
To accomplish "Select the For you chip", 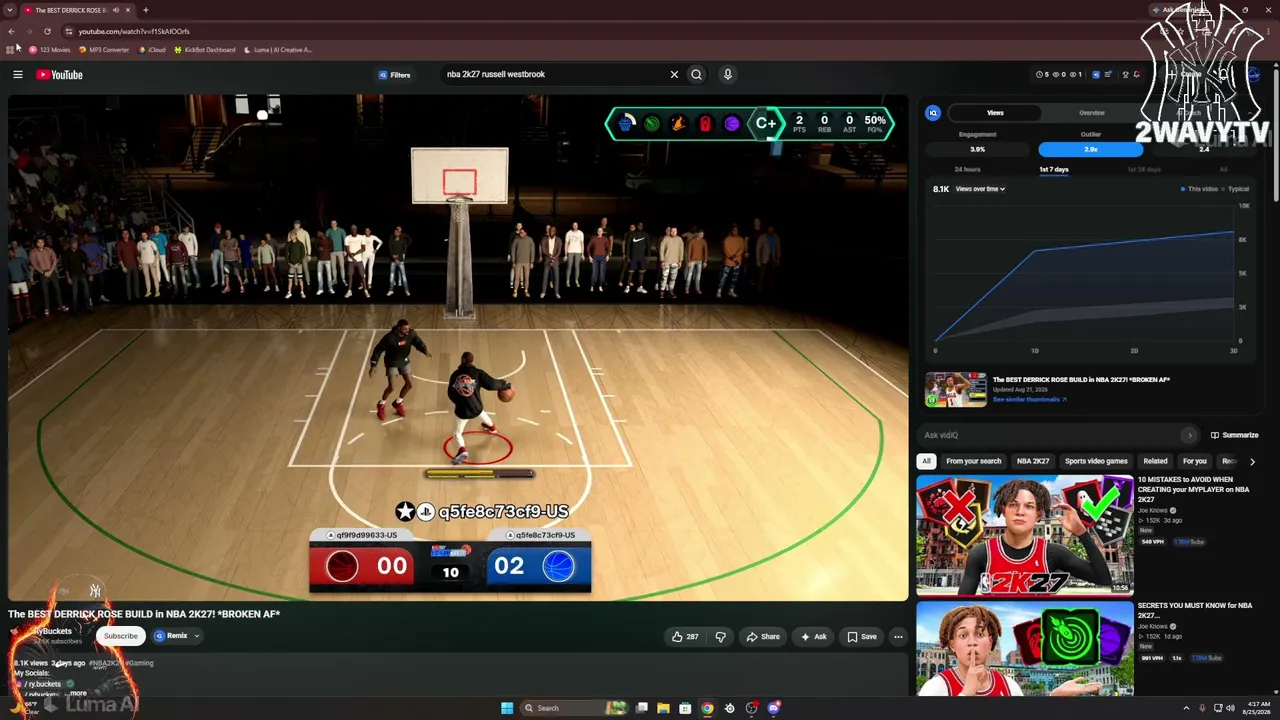I will pos(1195,461).
